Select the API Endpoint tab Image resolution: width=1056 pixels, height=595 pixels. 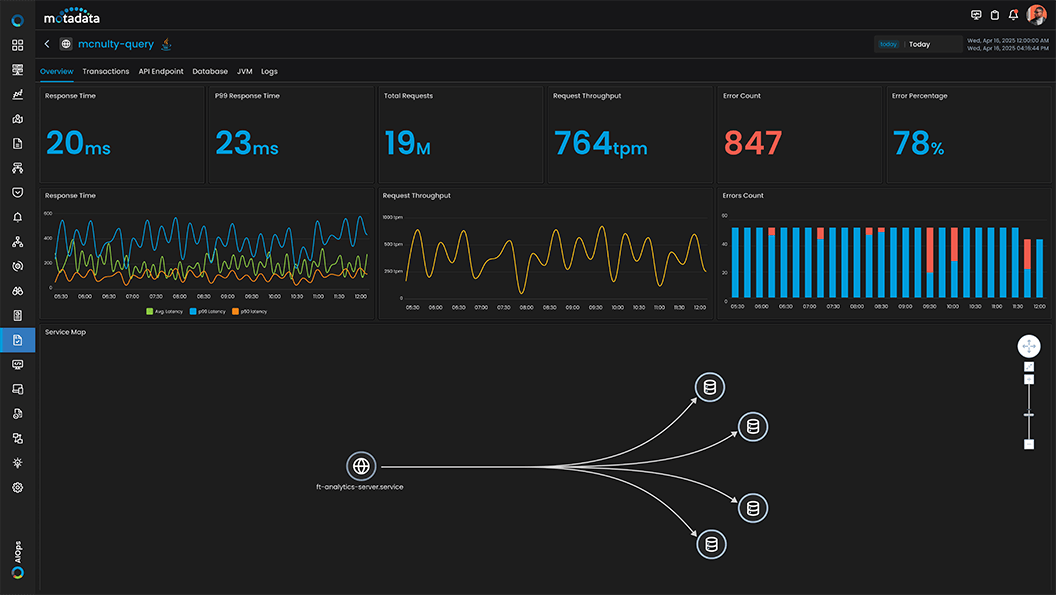click(x=161, y=71)
